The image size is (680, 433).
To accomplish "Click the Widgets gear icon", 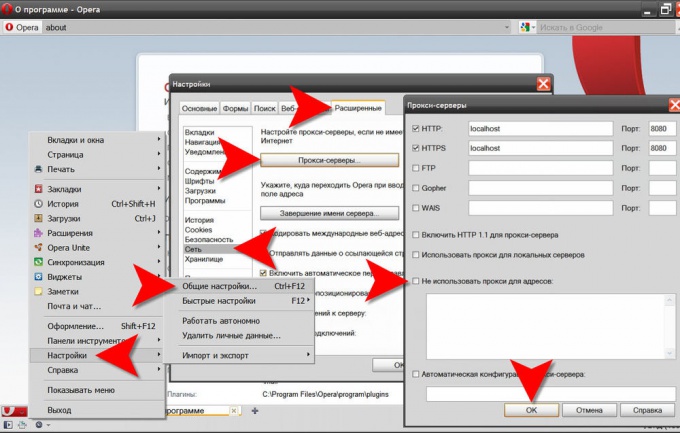I will (38, 277).
